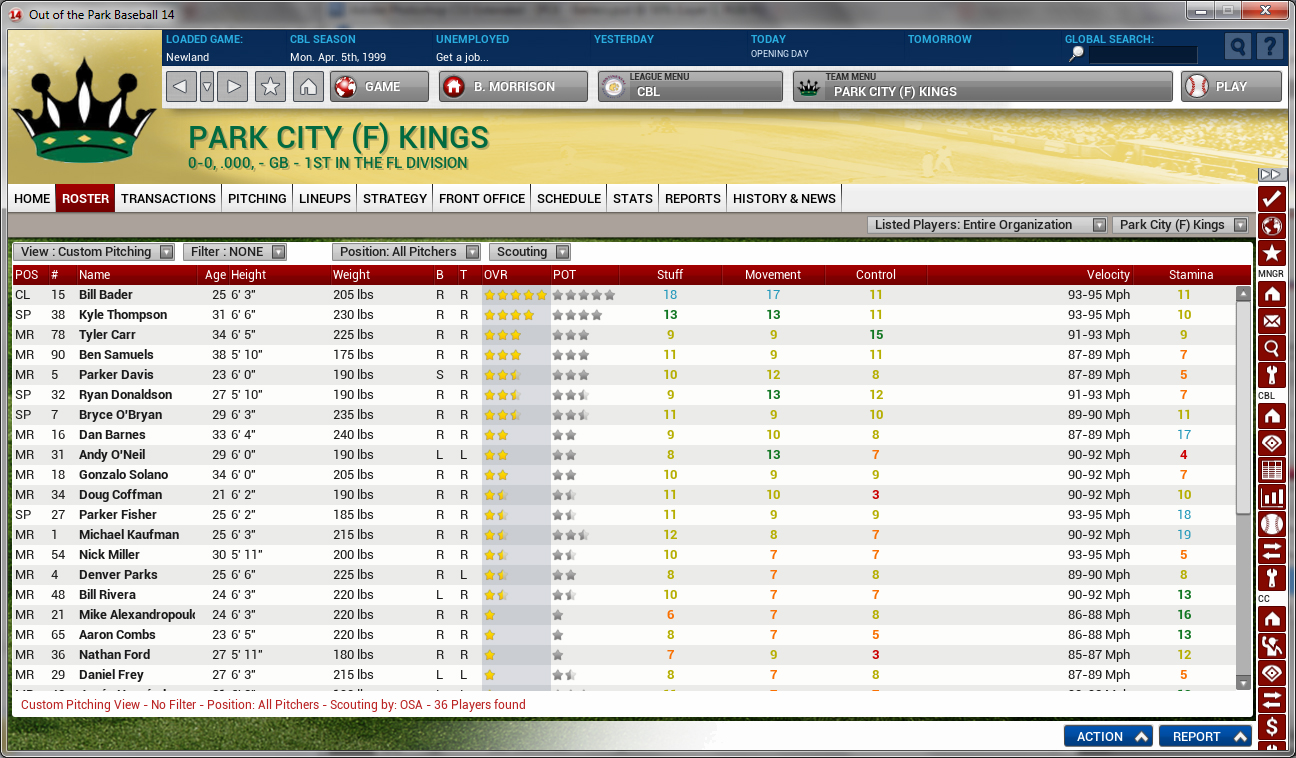This screenshot has width=1296, height=758.
Task: Open the View: Custom Pitching dropdown
Action: [x=94, y=252]
